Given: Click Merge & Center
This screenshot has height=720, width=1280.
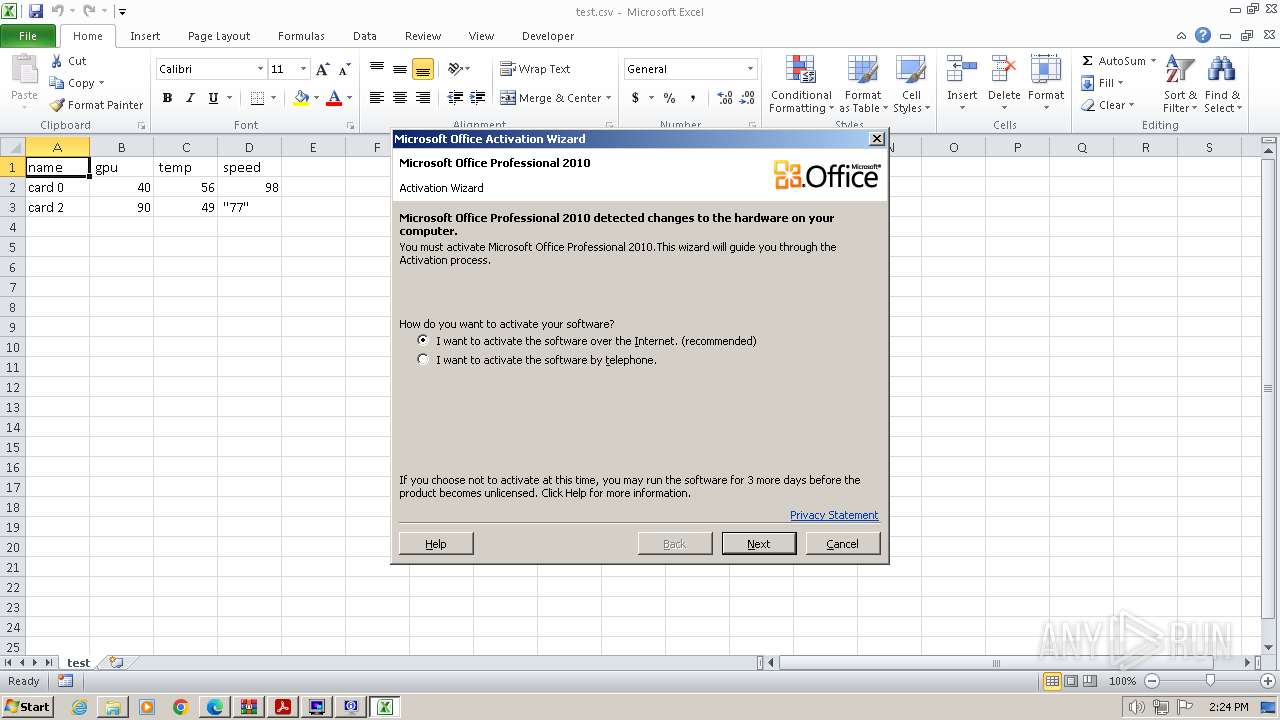Looking at the screenshot, I should (x=552, y=98).
